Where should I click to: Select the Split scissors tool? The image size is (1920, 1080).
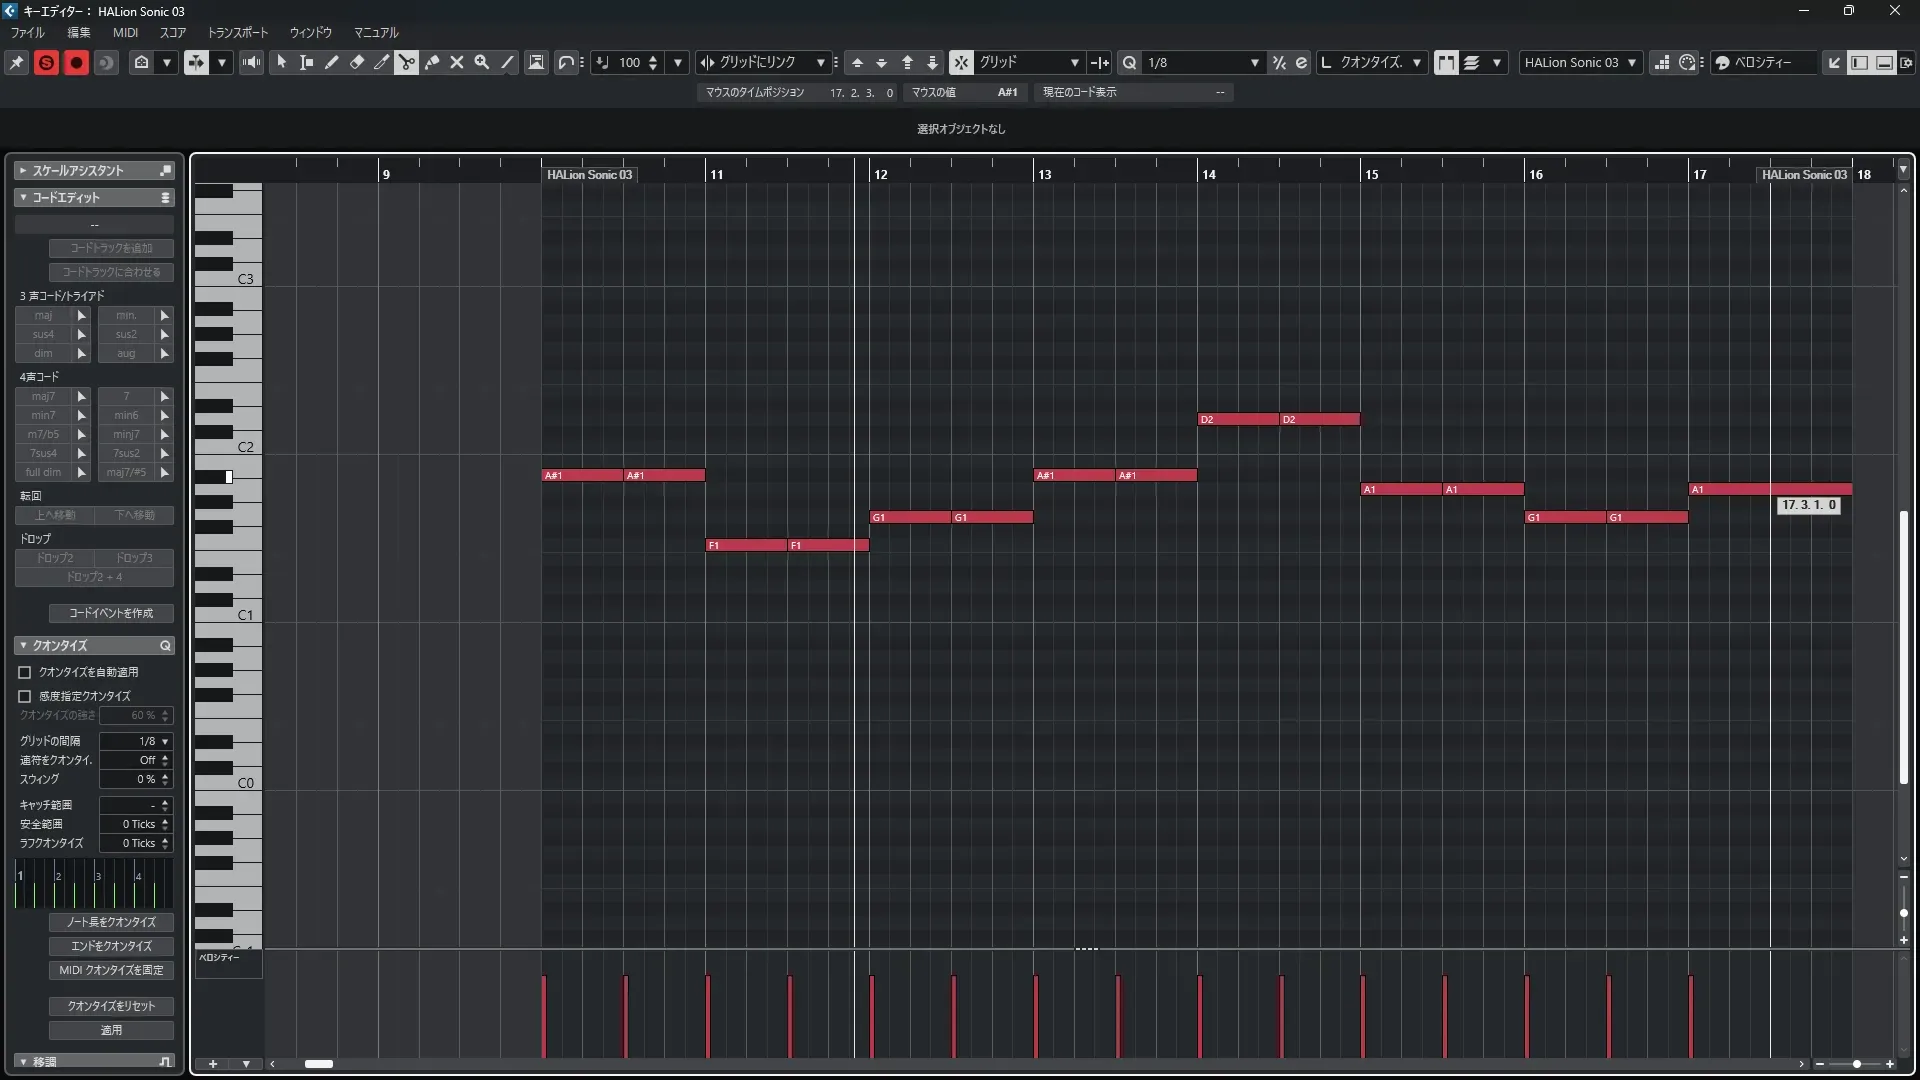pos(407,62)
